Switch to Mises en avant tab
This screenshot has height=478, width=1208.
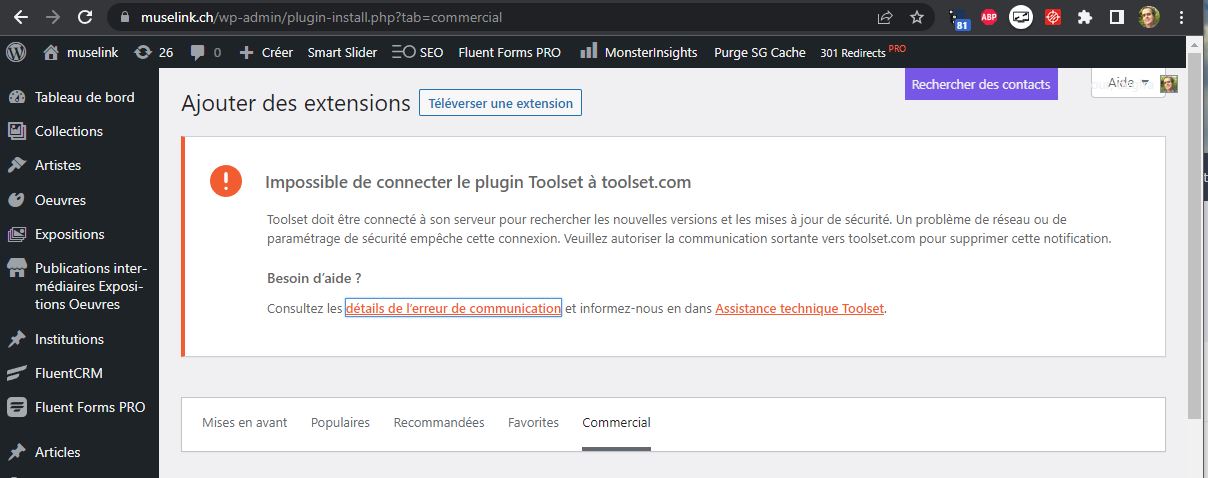click(x=245, y=423)
